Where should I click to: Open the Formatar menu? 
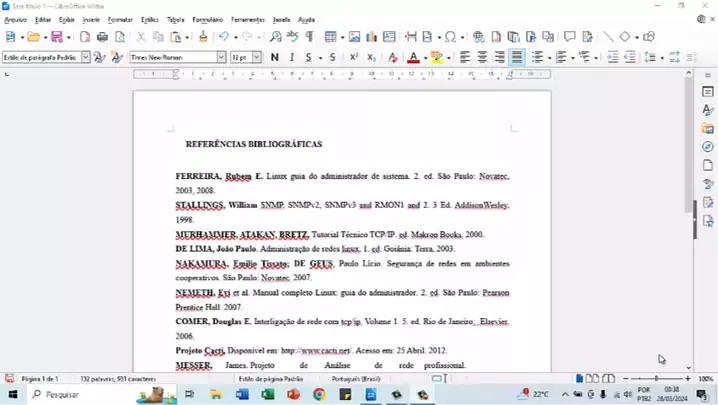coord(120,19)
